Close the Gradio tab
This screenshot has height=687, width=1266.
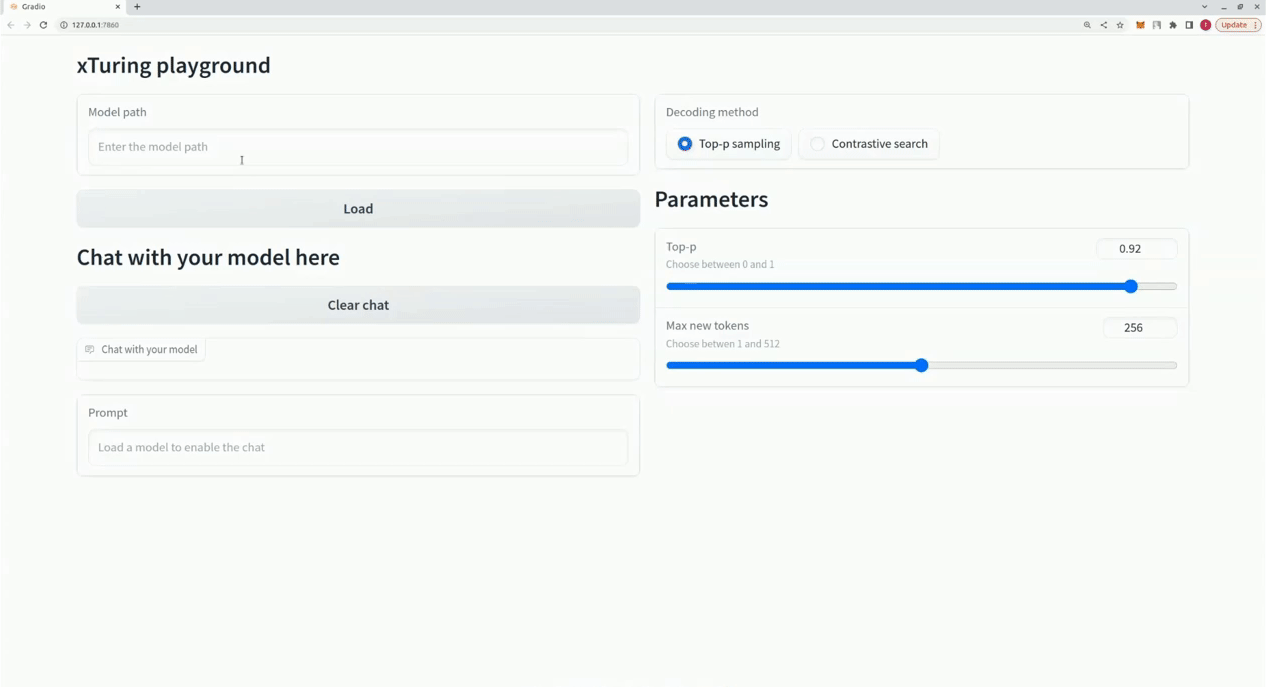(117, 7)
